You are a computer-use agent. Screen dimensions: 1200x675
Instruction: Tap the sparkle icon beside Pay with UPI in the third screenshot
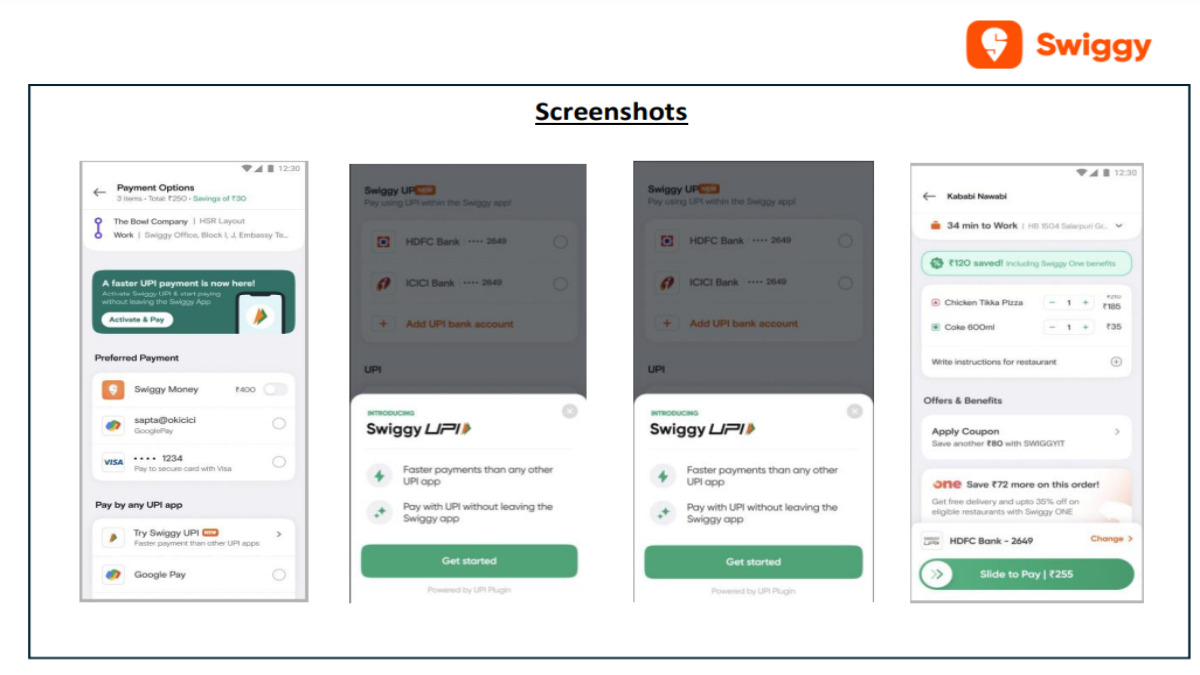663,514
